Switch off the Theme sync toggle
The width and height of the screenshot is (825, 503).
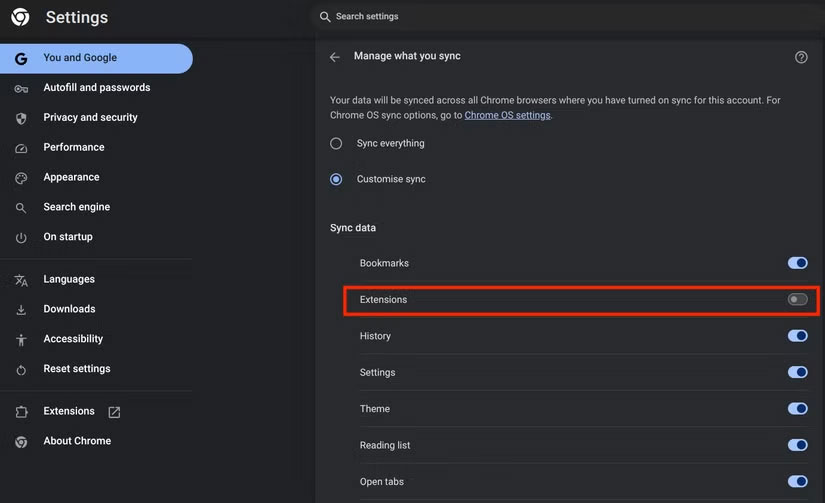797,409
